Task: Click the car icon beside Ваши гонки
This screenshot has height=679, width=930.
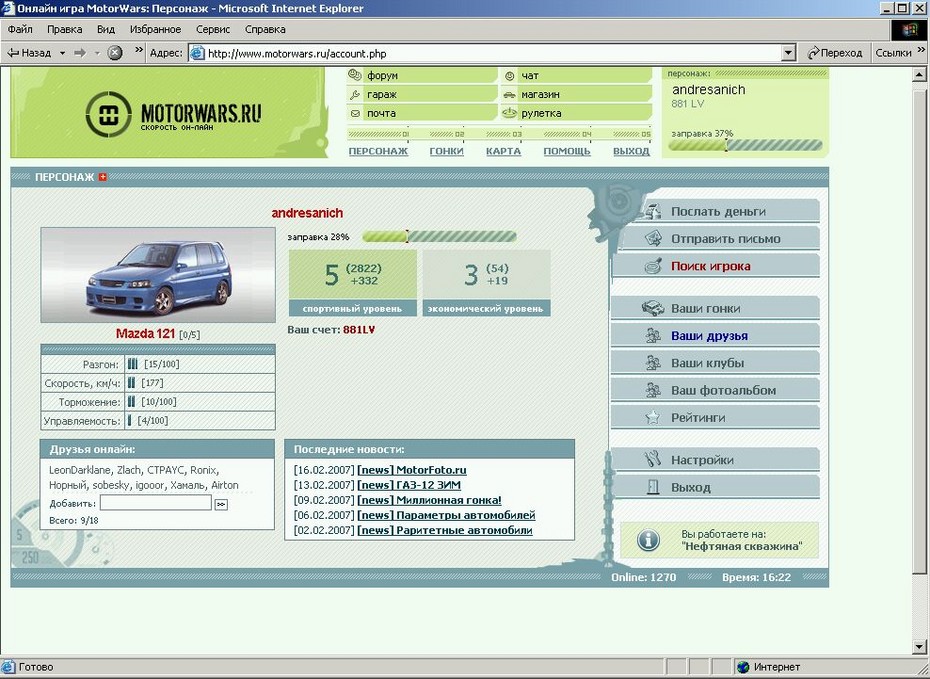Action: coord(653,308)
